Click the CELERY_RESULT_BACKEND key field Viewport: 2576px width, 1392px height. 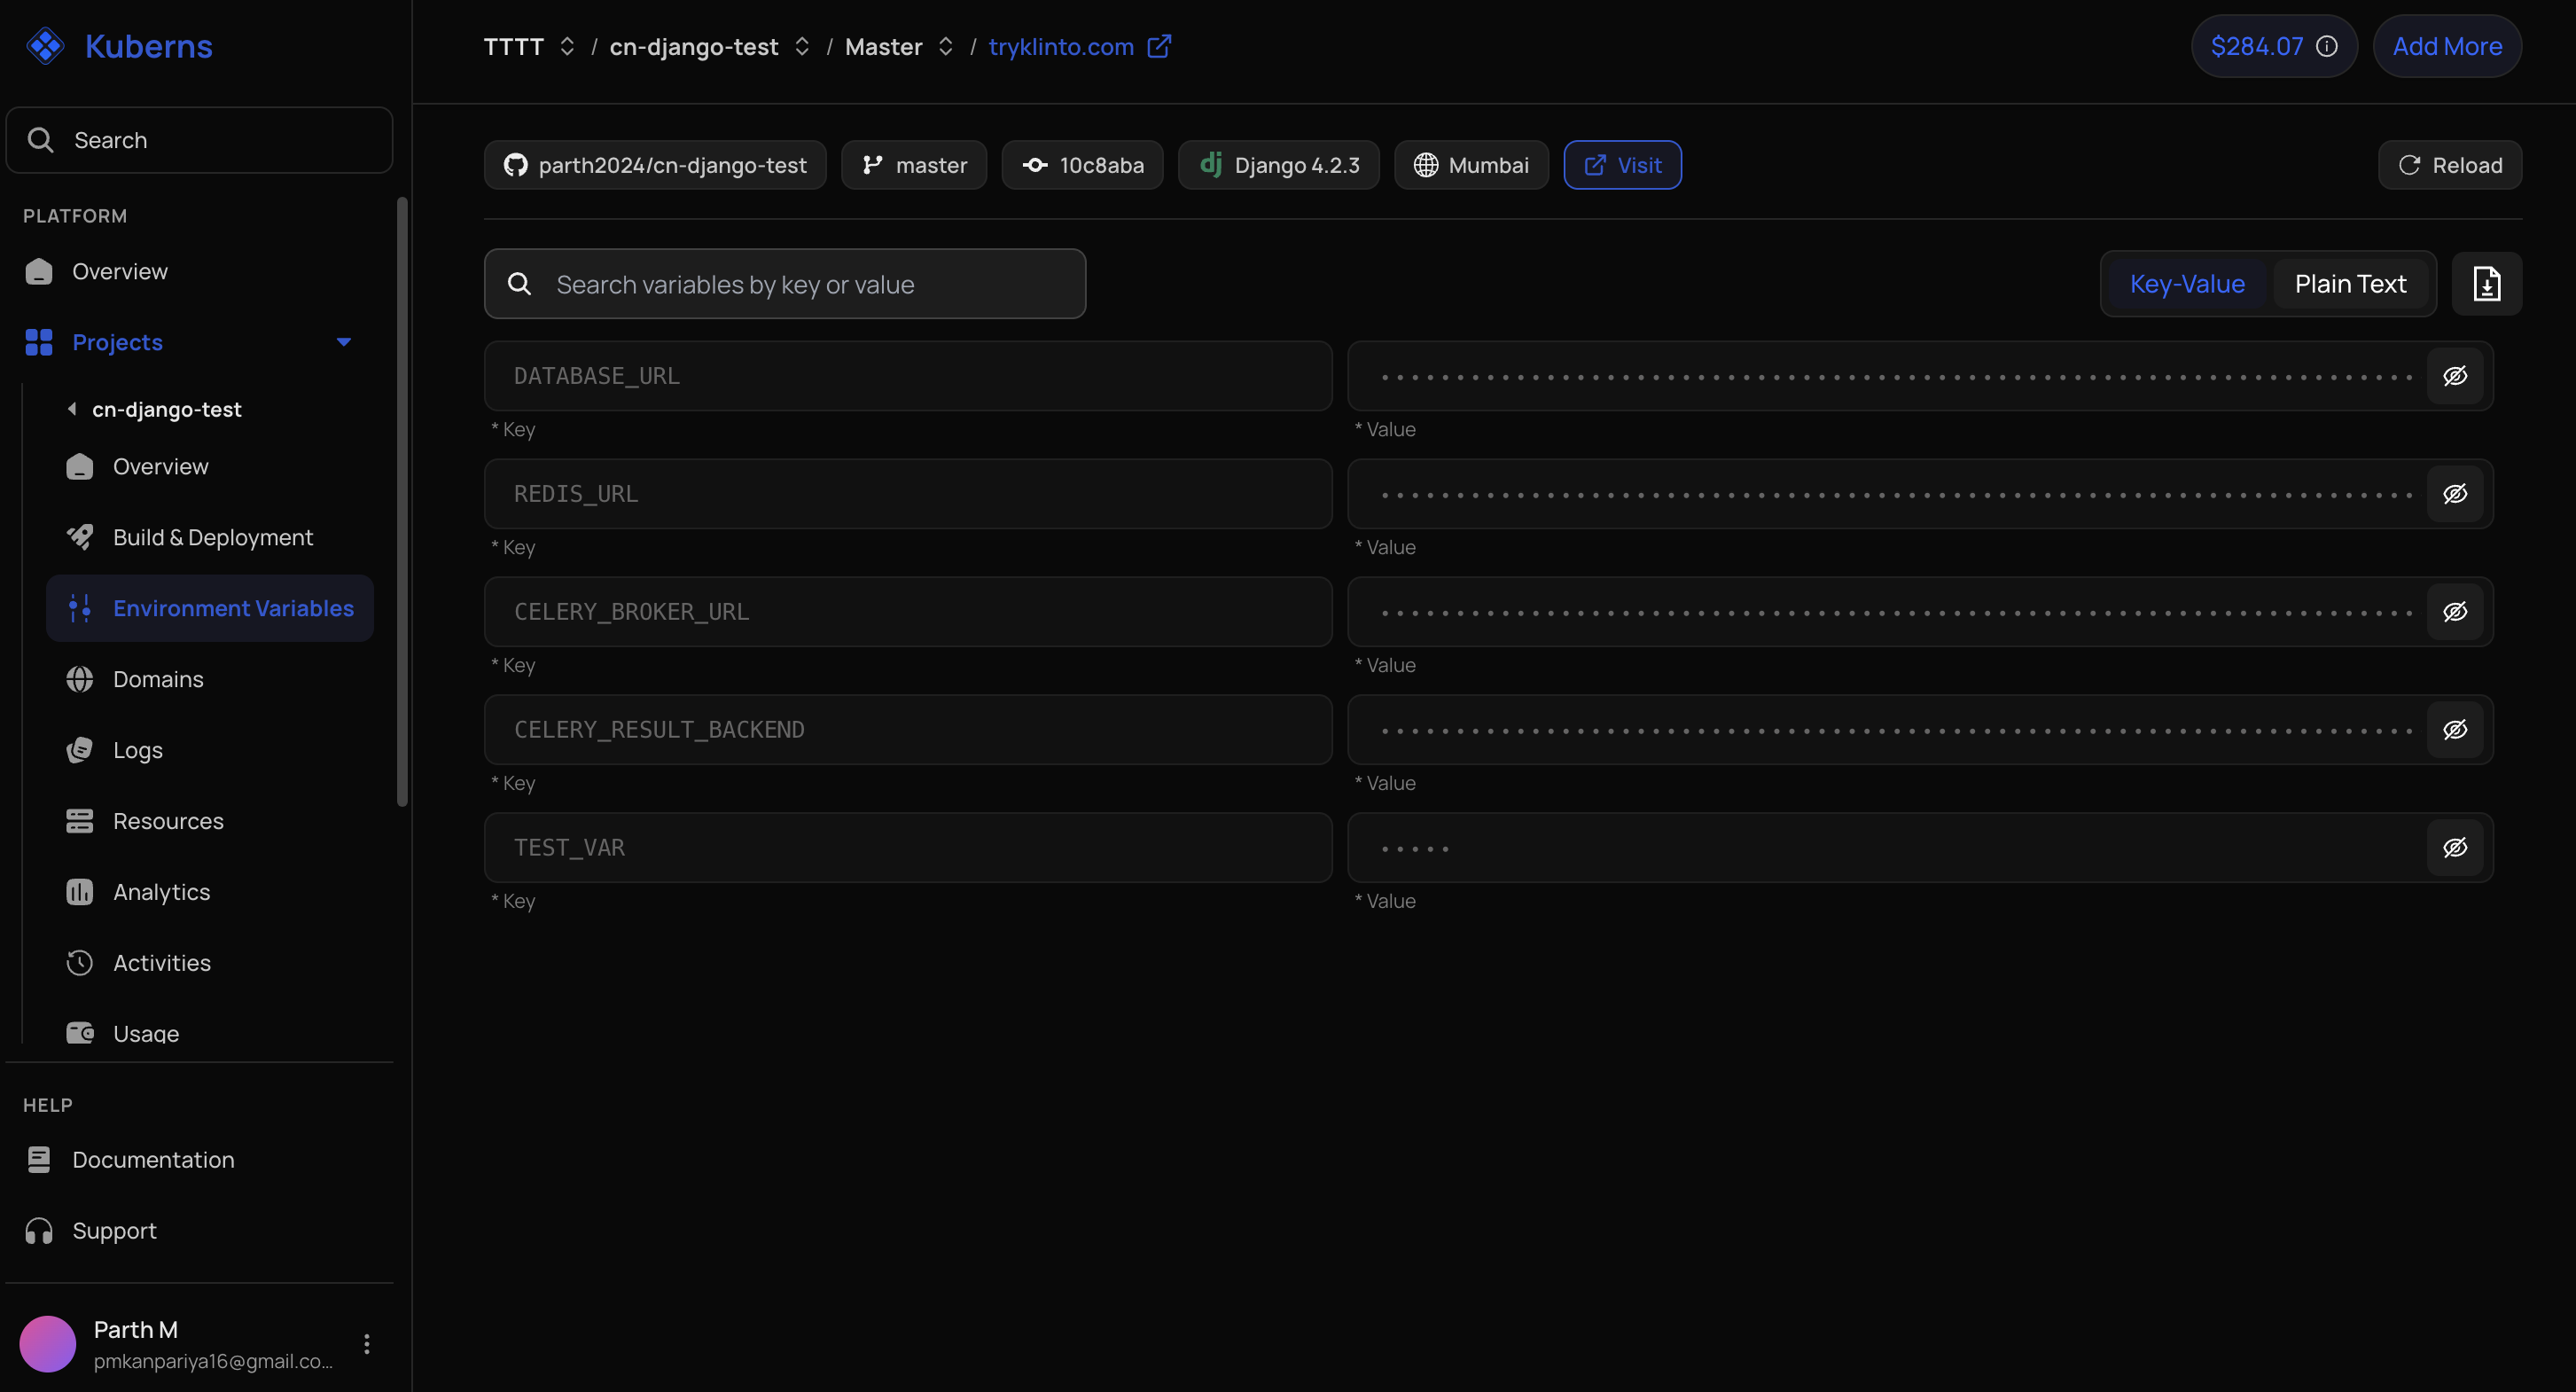908,730
